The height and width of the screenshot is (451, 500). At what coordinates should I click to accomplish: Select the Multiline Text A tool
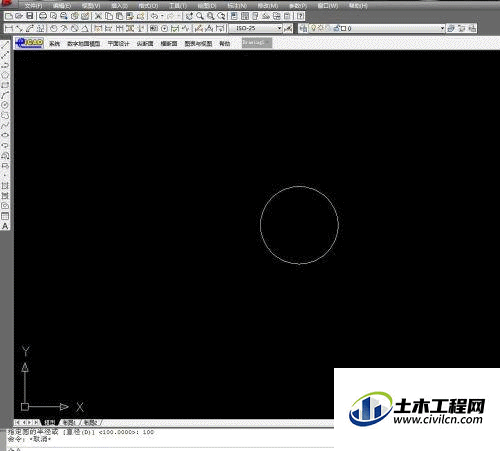tap(5, 226)
